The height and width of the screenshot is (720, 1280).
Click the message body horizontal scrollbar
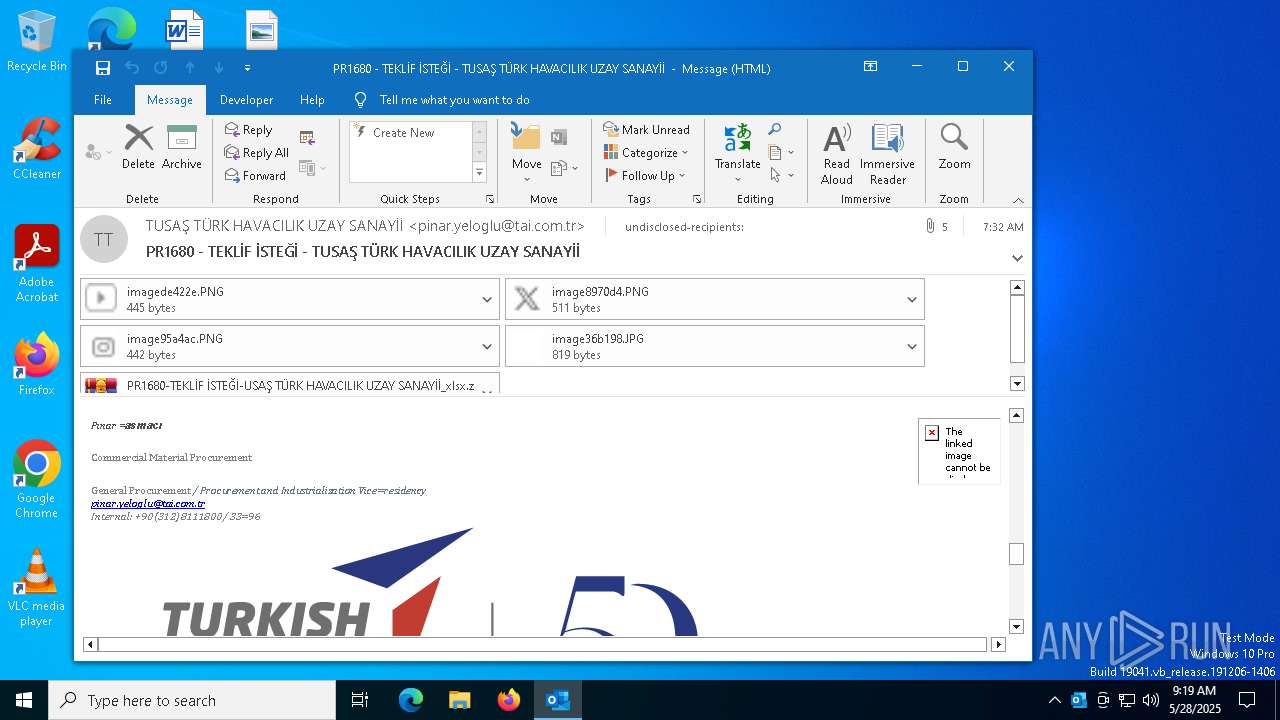543,645
